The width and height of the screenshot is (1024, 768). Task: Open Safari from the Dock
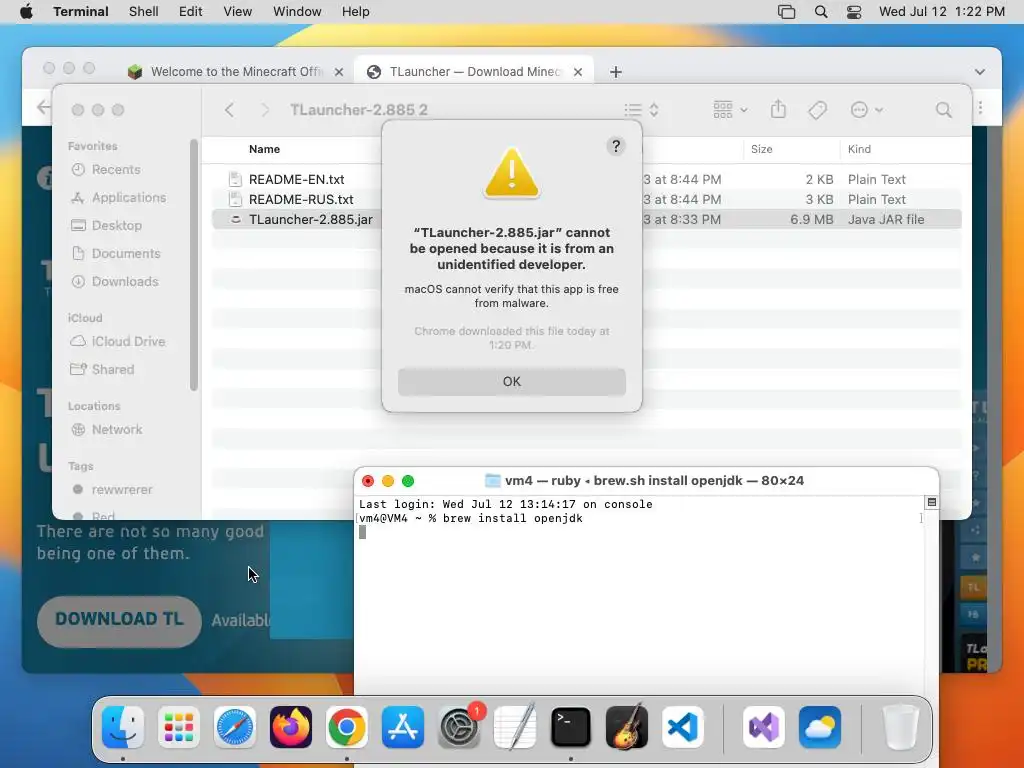235,727
